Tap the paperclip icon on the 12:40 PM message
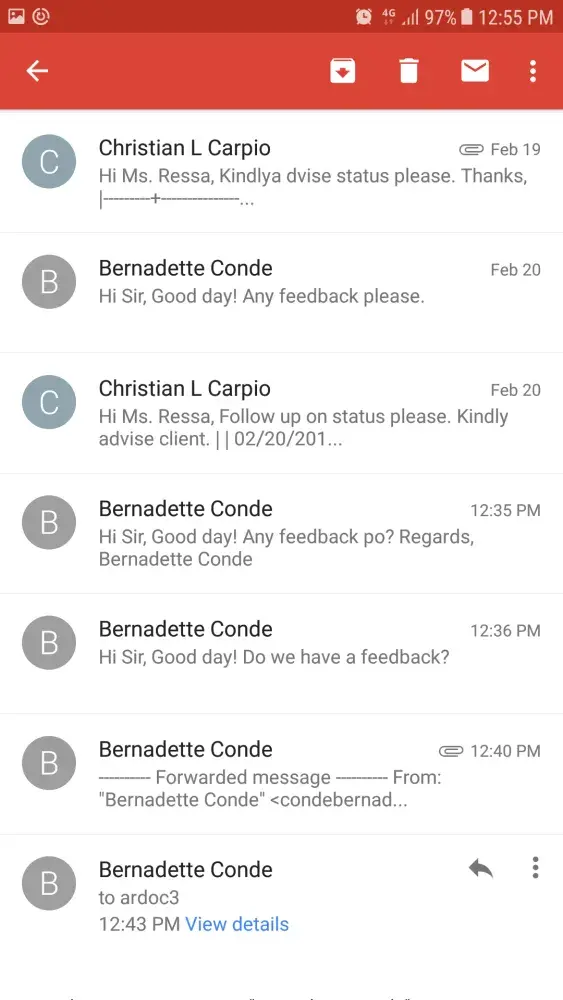The image size is (563, 1000). pyautogui.click(x=451, y=751)
